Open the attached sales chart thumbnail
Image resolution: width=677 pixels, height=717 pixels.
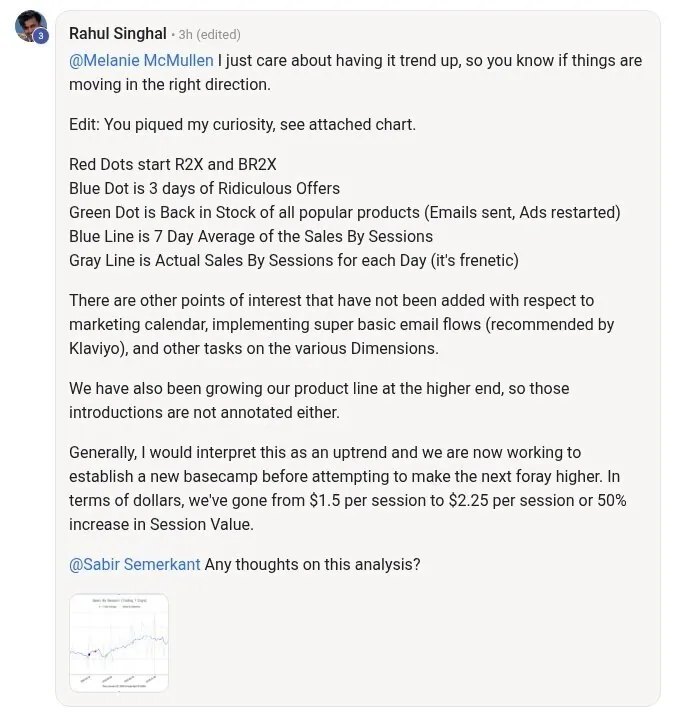click(119, 642)
